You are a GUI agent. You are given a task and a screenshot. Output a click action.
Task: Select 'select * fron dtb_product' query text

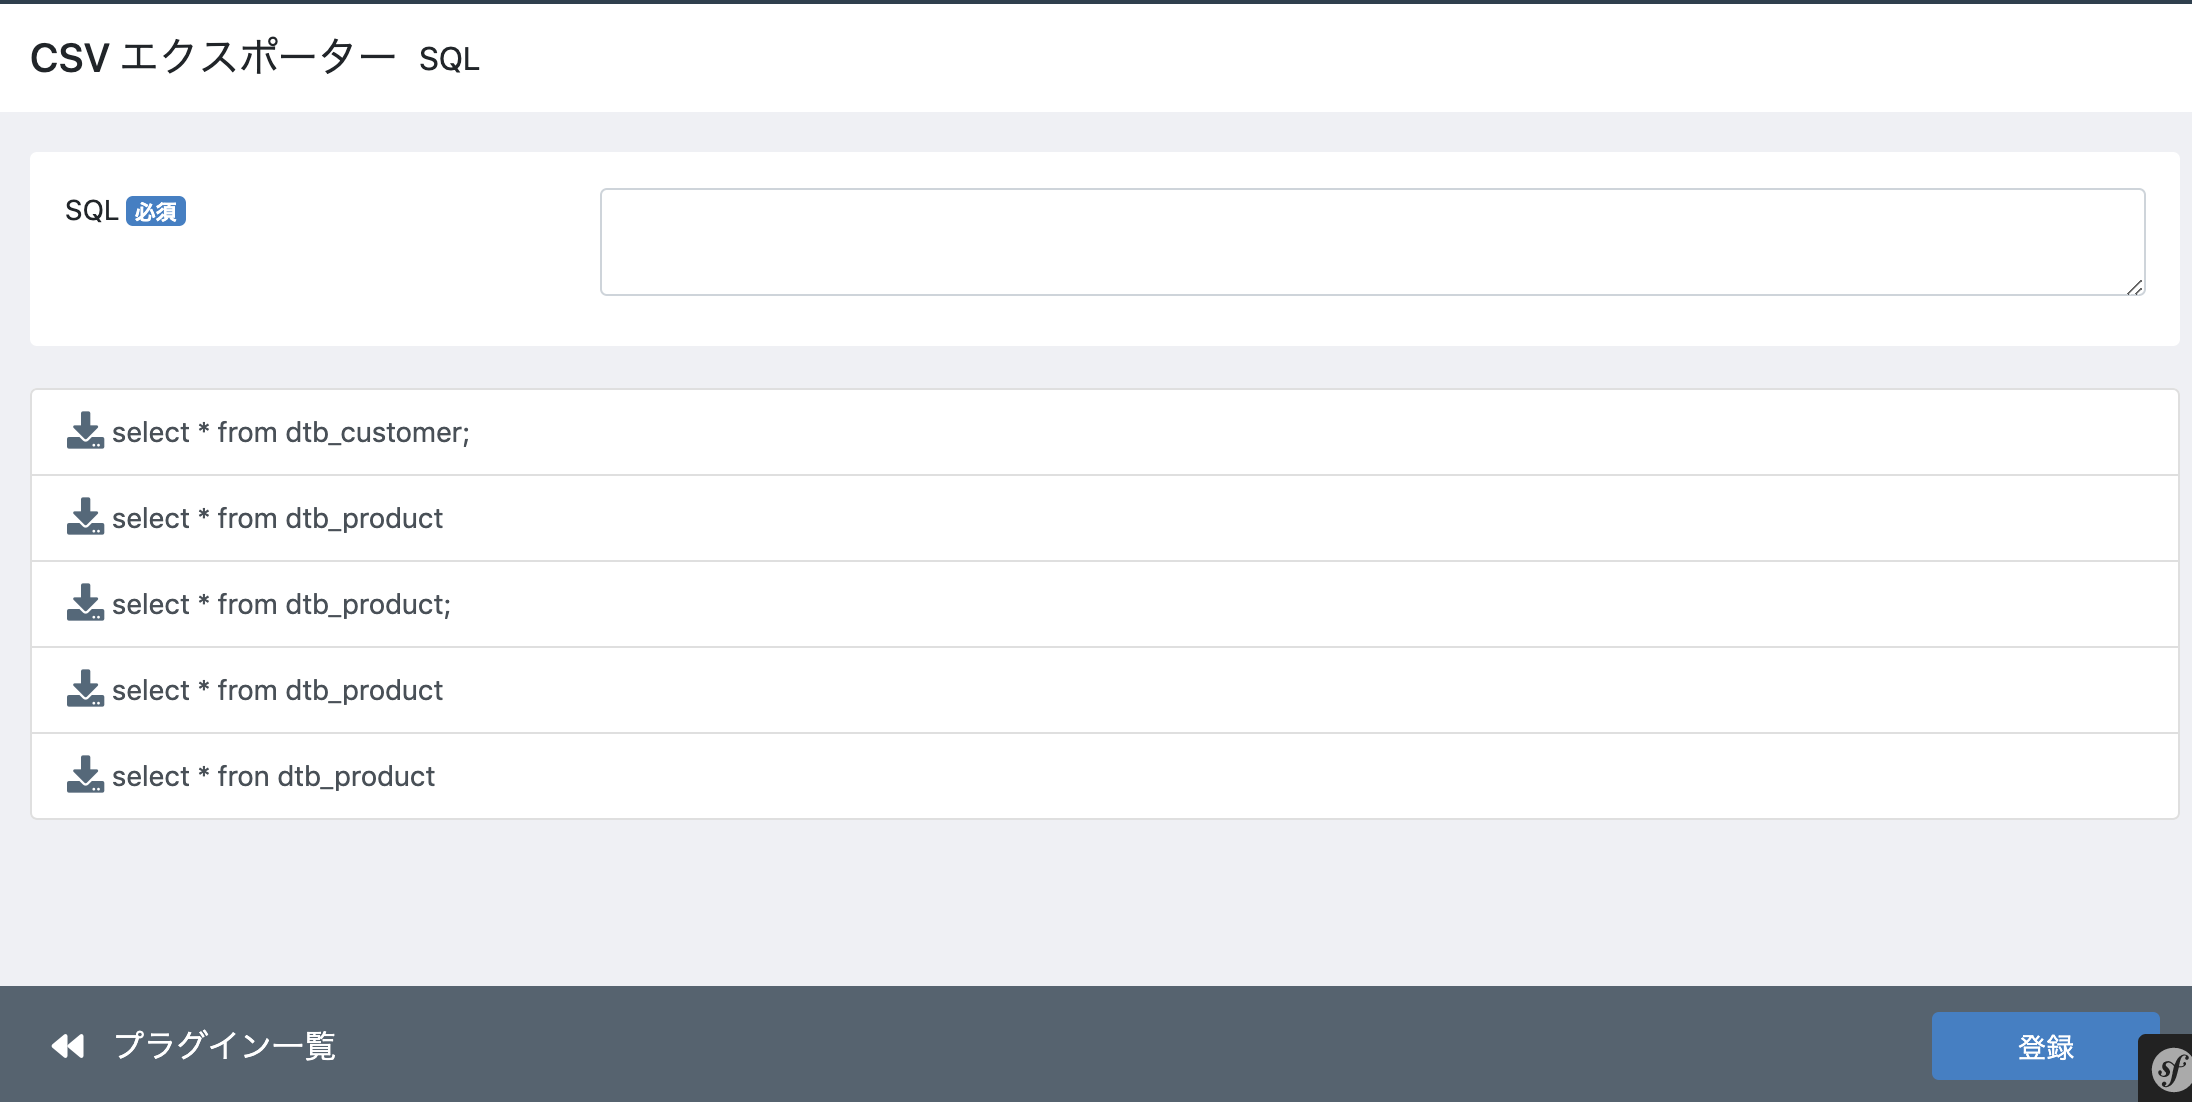coord(274,776)
